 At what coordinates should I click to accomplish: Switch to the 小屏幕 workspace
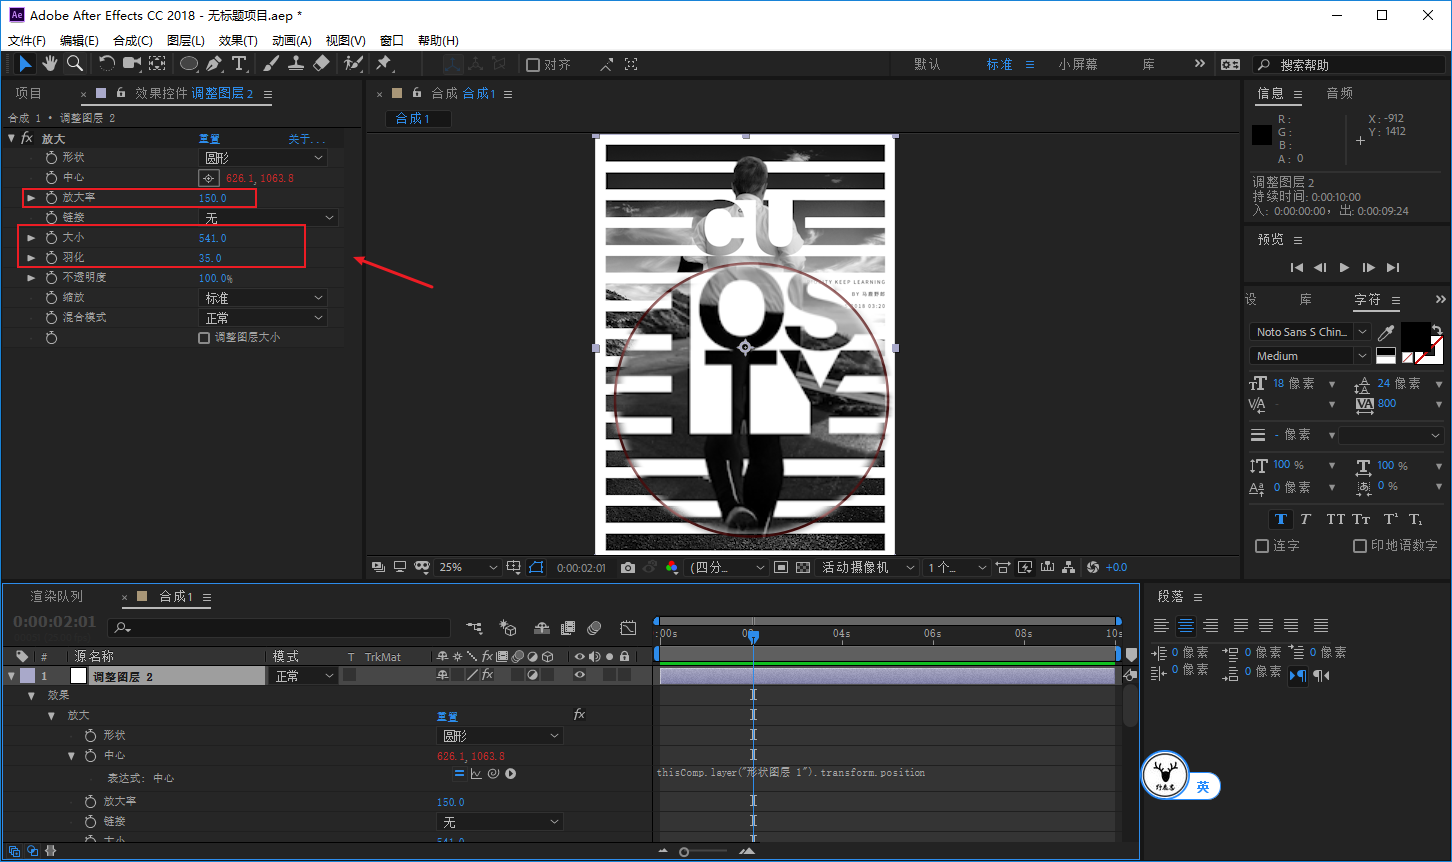click(1078, 64)
